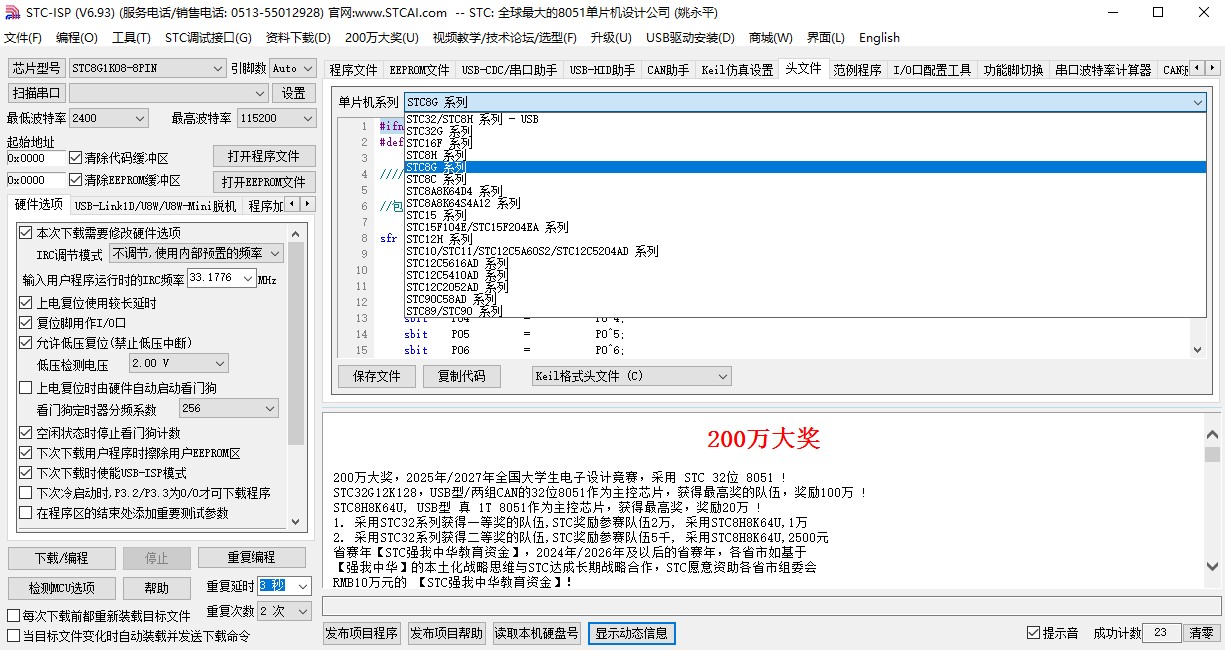Open the 功能脚切换 tab
The height and width of the screenshot is (650, 1225).
coord(1013,70)
